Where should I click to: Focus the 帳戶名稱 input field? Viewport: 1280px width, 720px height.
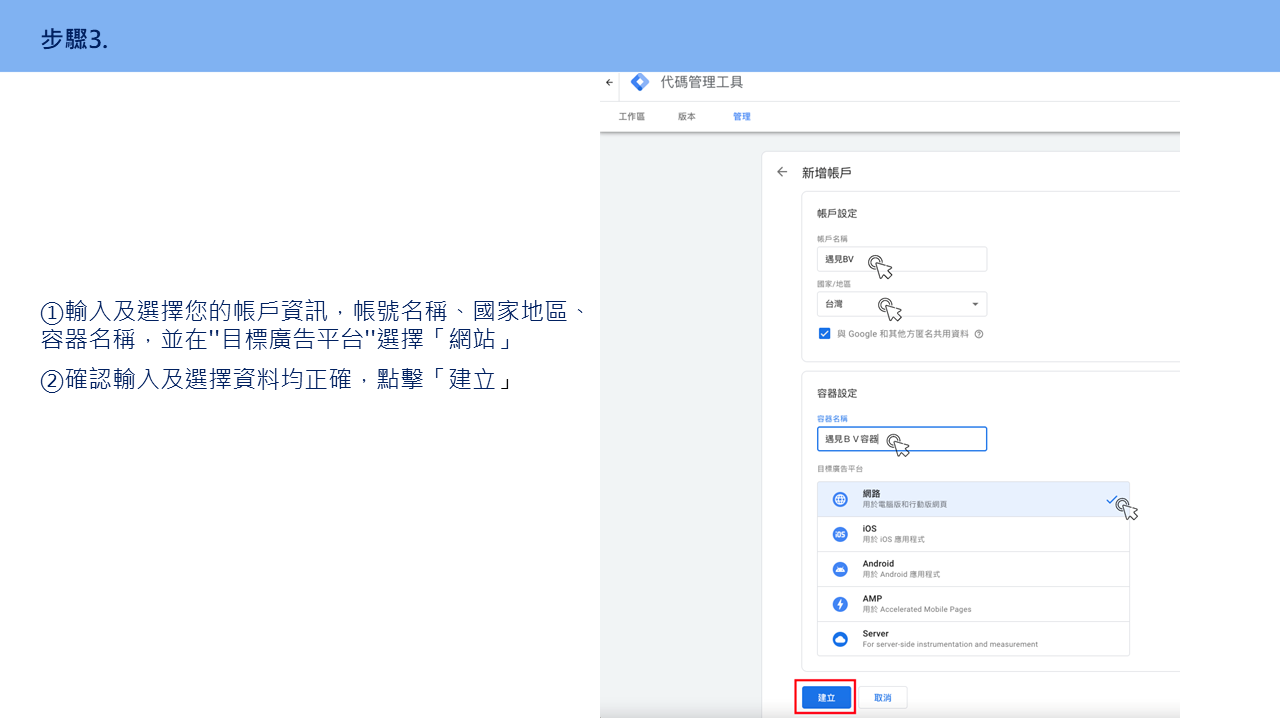[902, 259]
